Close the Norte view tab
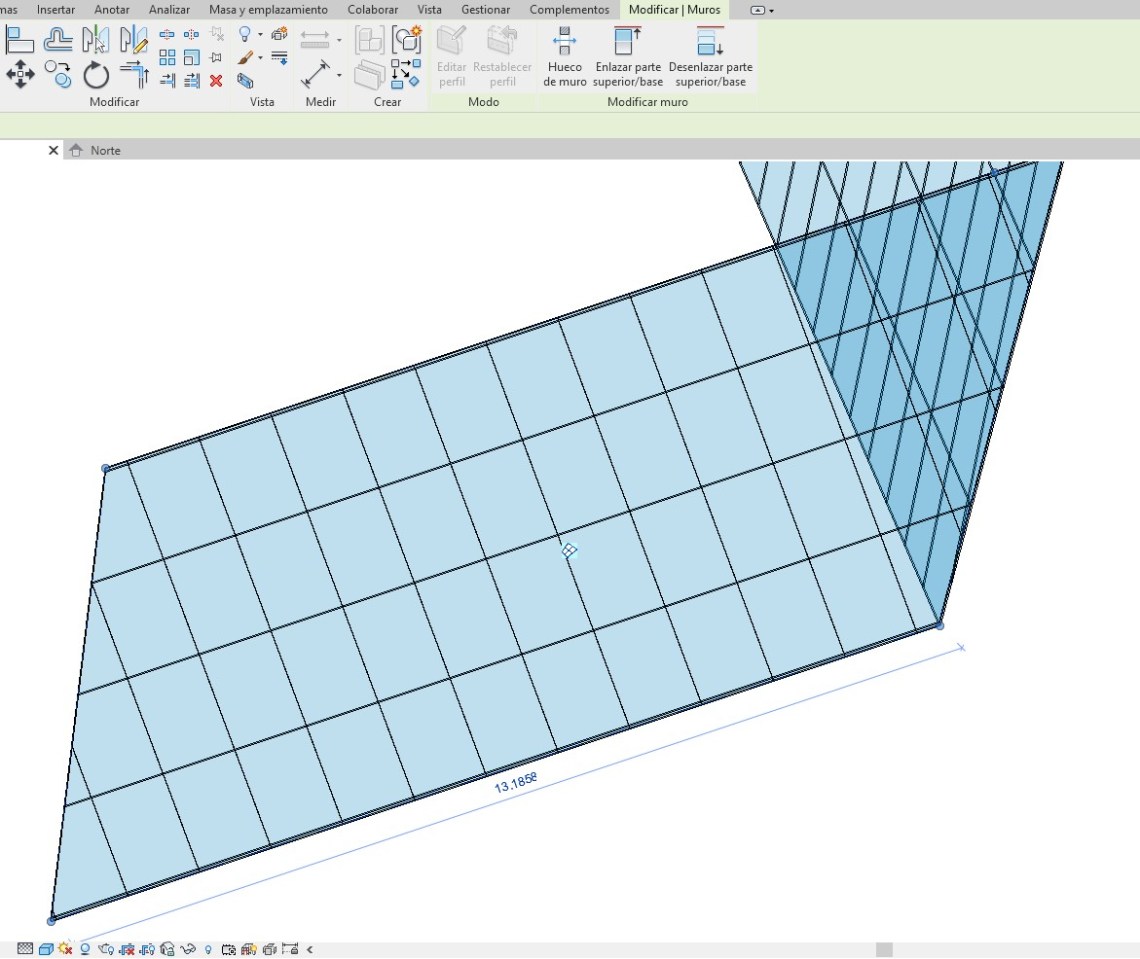1140x959 pixels. coord(54,151)
